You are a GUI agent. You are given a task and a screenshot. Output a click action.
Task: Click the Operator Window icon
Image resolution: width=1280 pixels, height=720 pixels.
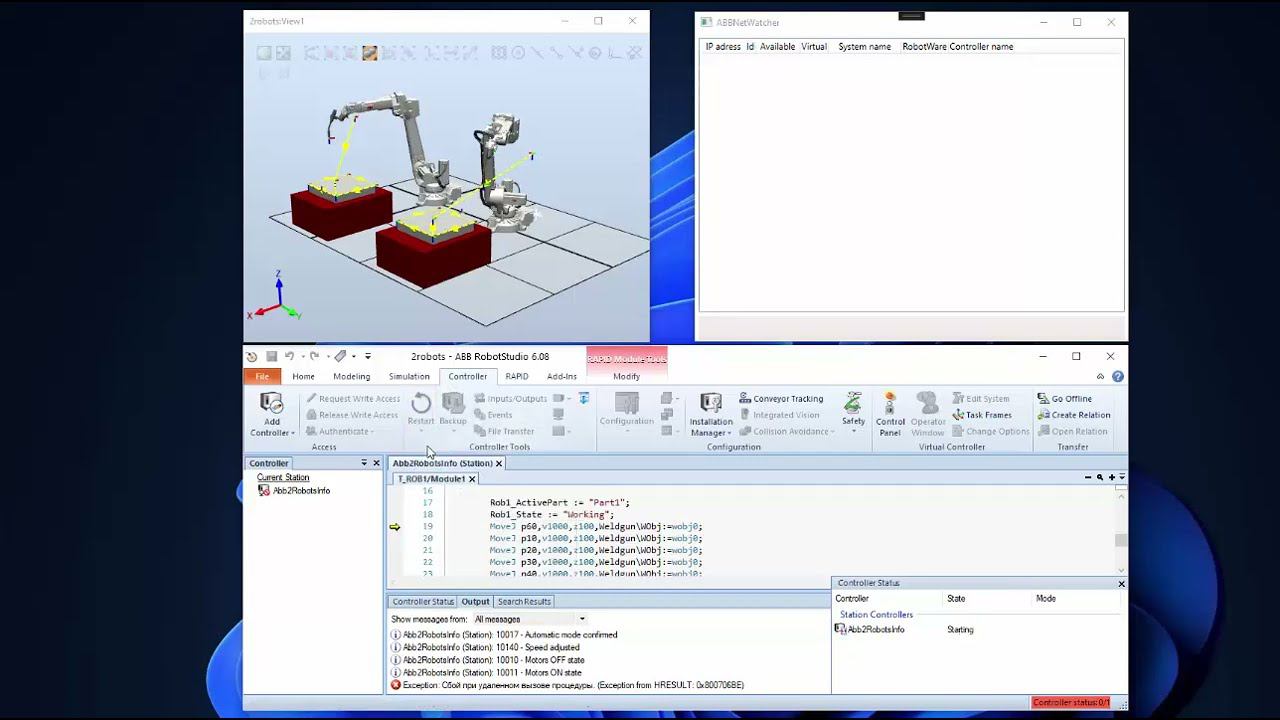[927, 403]
